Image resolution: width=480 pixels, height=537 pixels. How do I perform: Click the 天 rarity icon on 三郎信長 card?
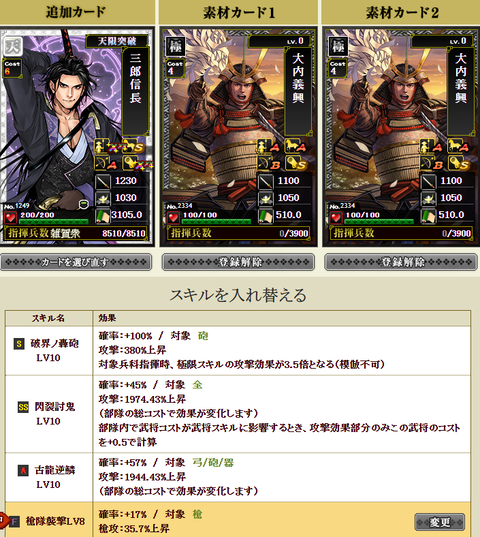coord(13,46)
